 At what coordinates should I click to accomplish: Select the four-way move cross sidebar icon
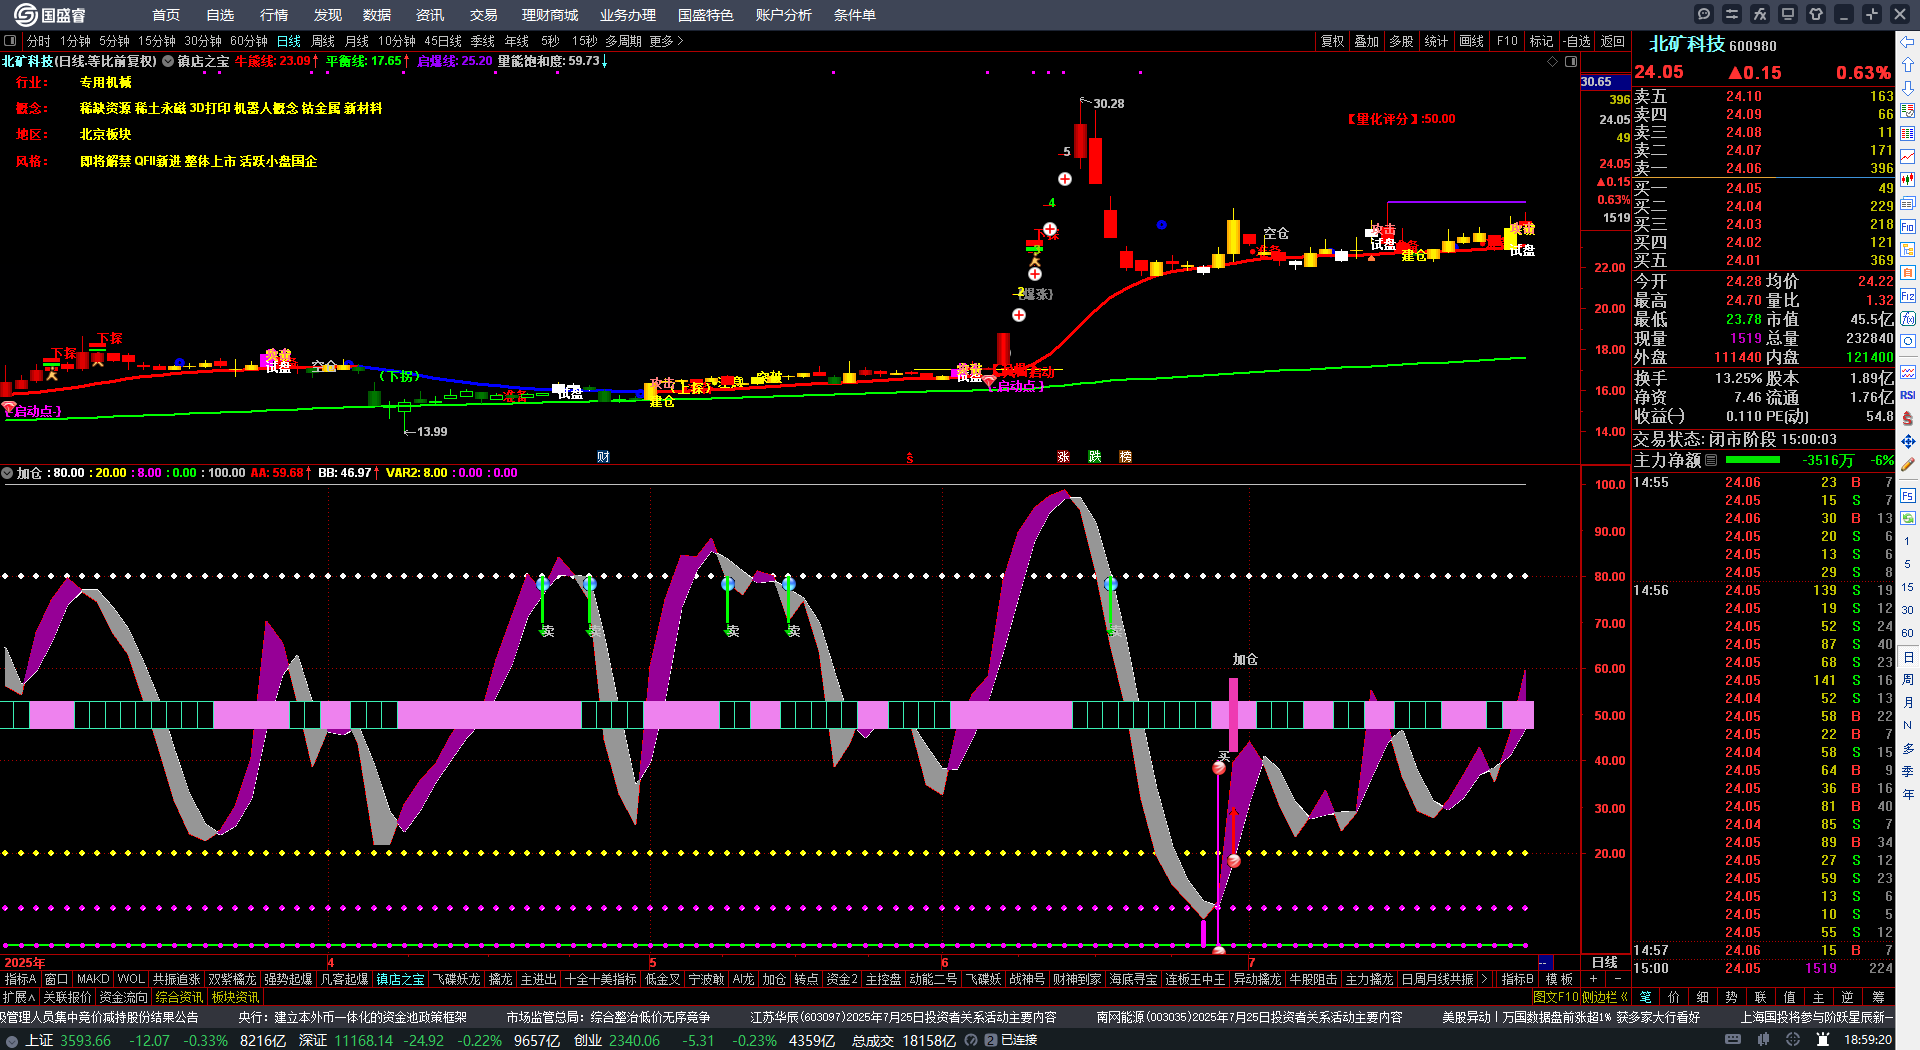click(1908, 441)
